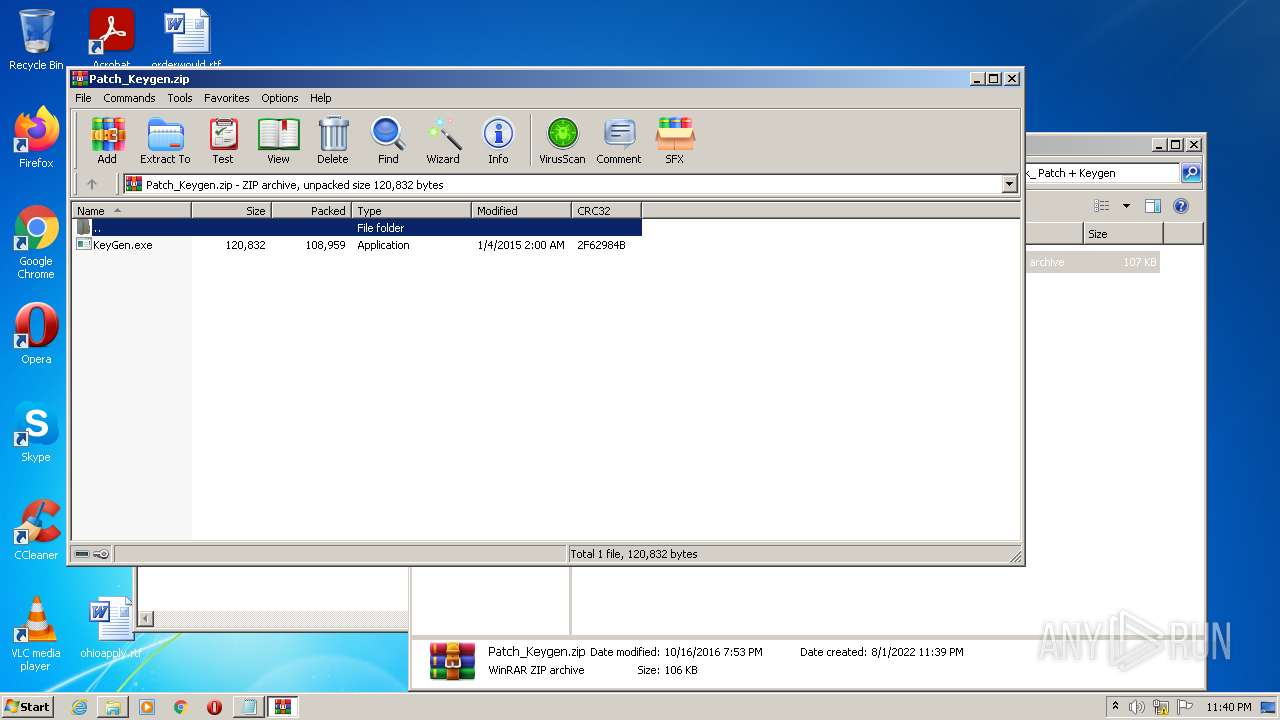Open CCleaner desktop shortcut
The width and height of the screenshot is (1280, 720).
click(36, 530)
